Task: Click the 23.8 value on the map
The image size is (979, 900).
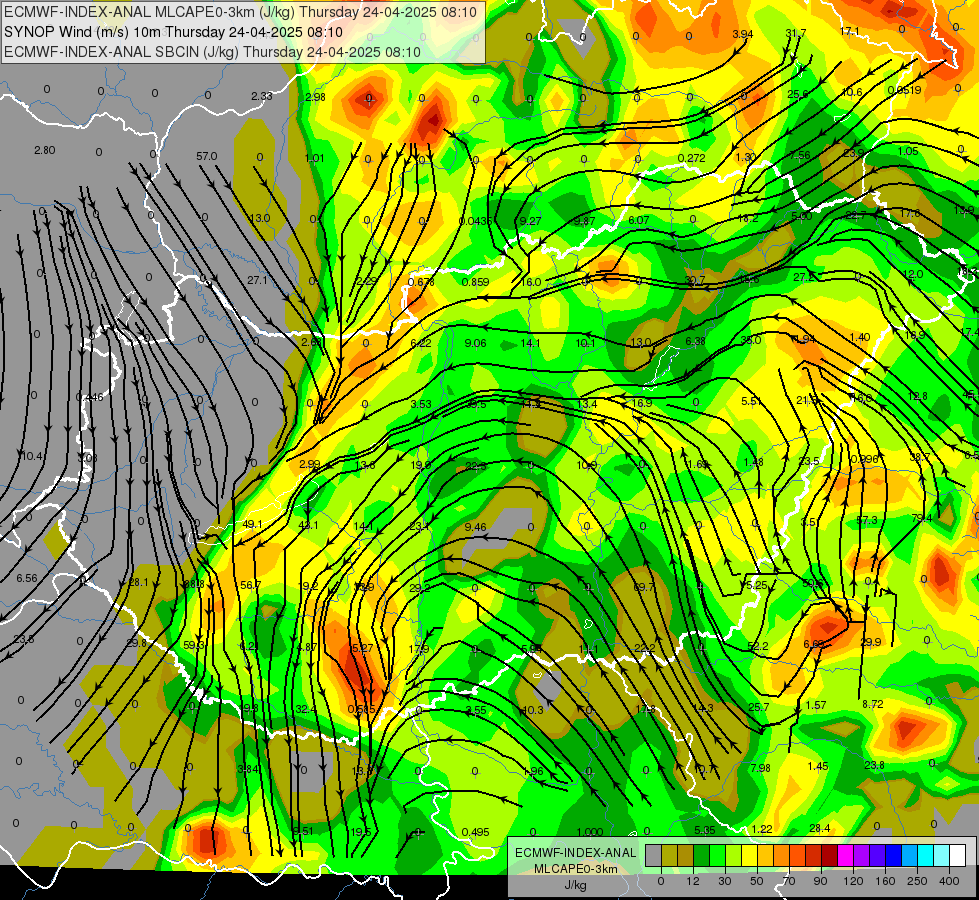Action: tap(874, 765)
